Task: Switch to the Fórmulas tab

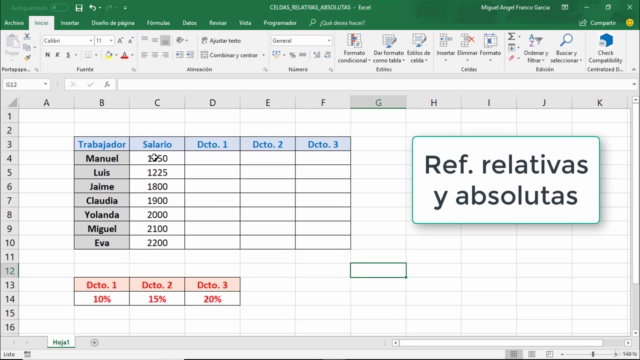Action: tap(158, 23)
